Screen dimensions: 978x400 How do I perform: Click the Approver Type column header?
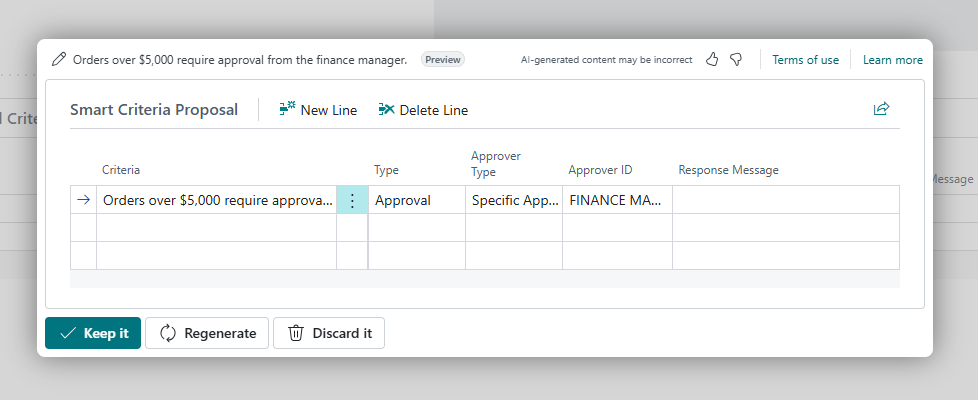tap(496, 163)
